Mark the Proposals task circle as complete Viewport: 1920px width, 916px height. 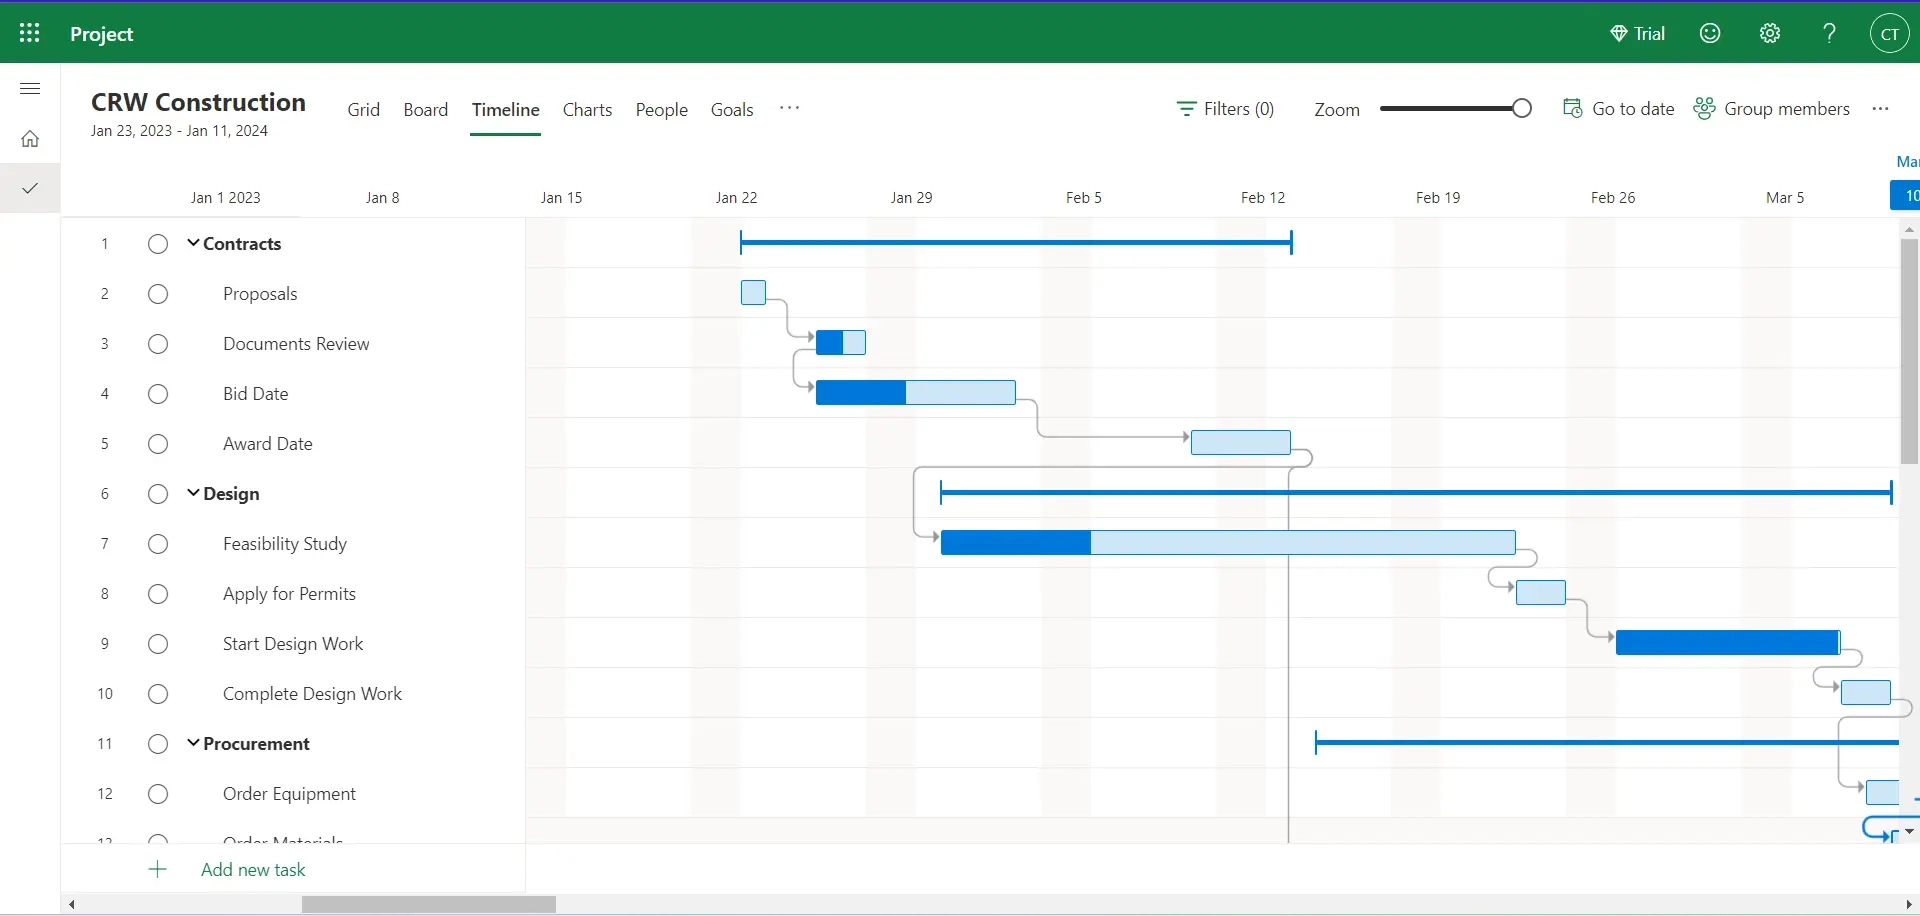point(157,293)
